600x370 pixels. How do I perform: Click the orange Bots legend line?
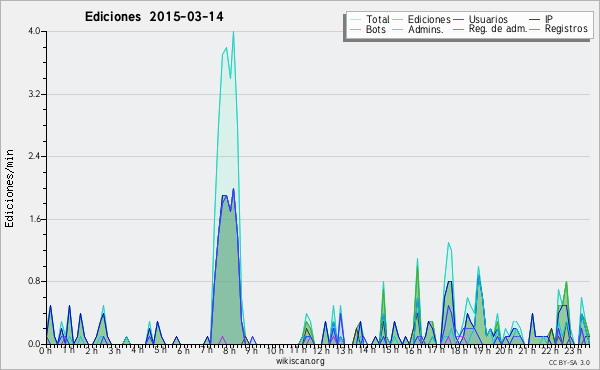coord(355,30)
